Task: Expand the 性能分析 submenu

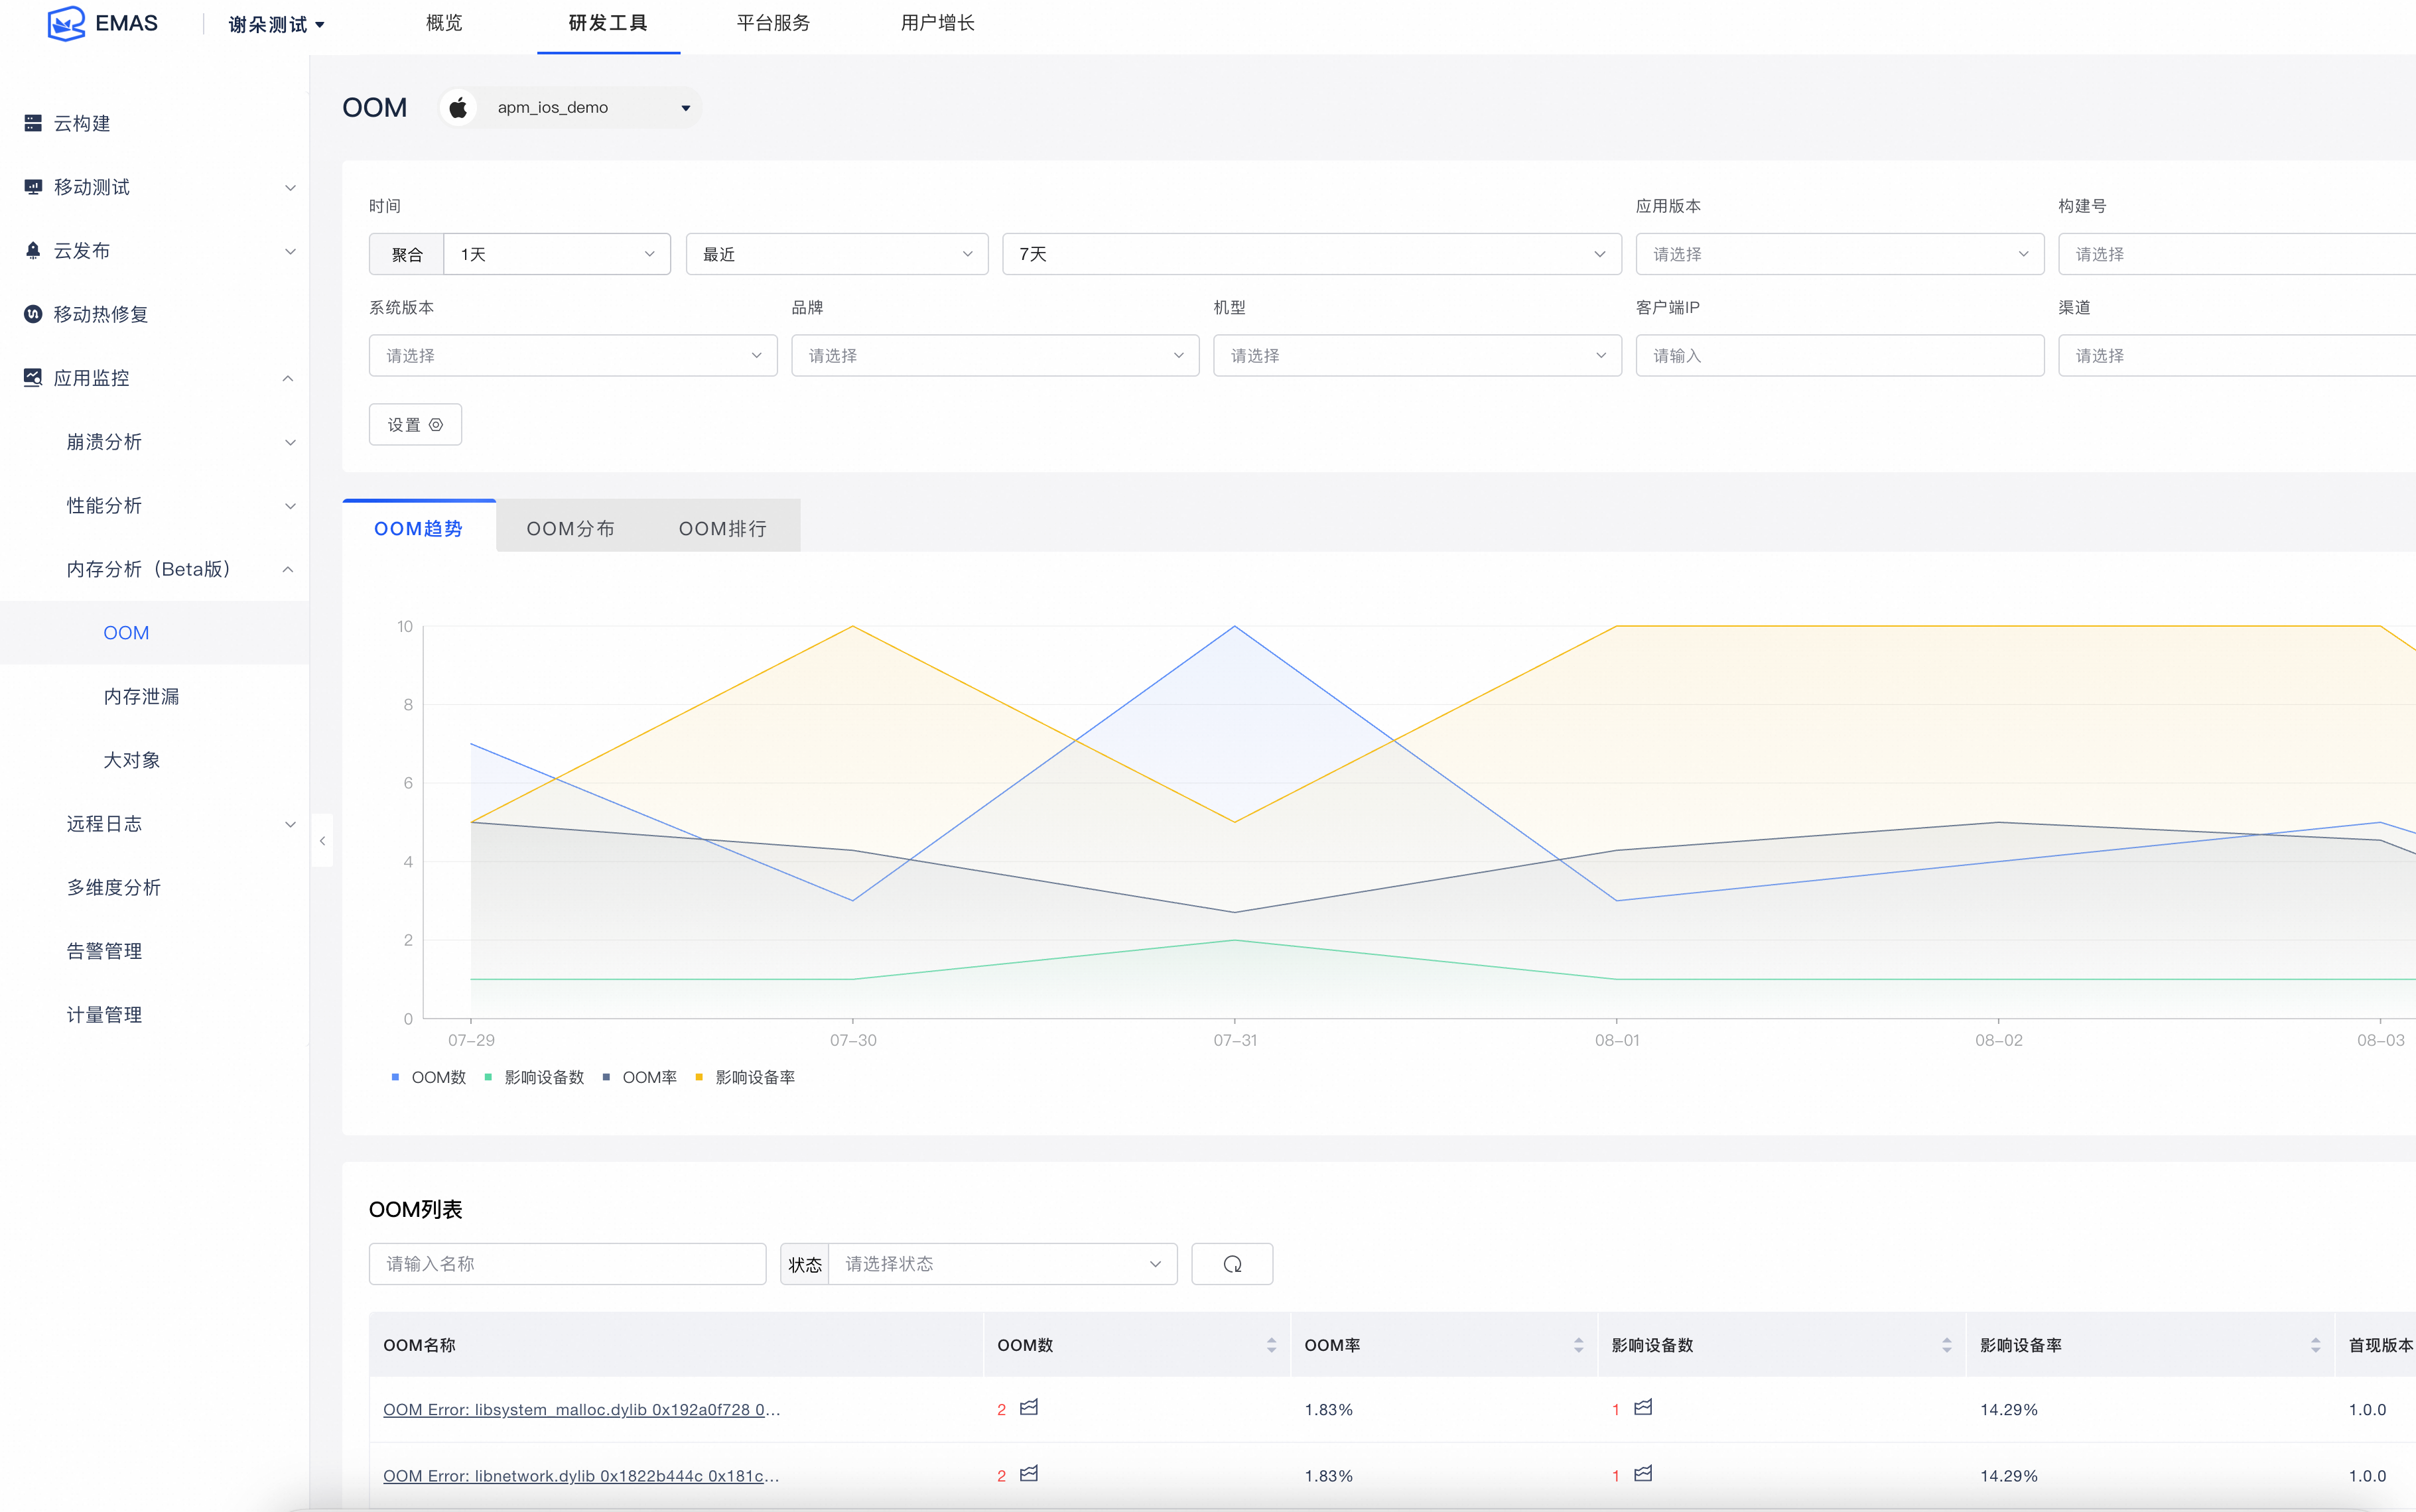Action: point(290,506)
